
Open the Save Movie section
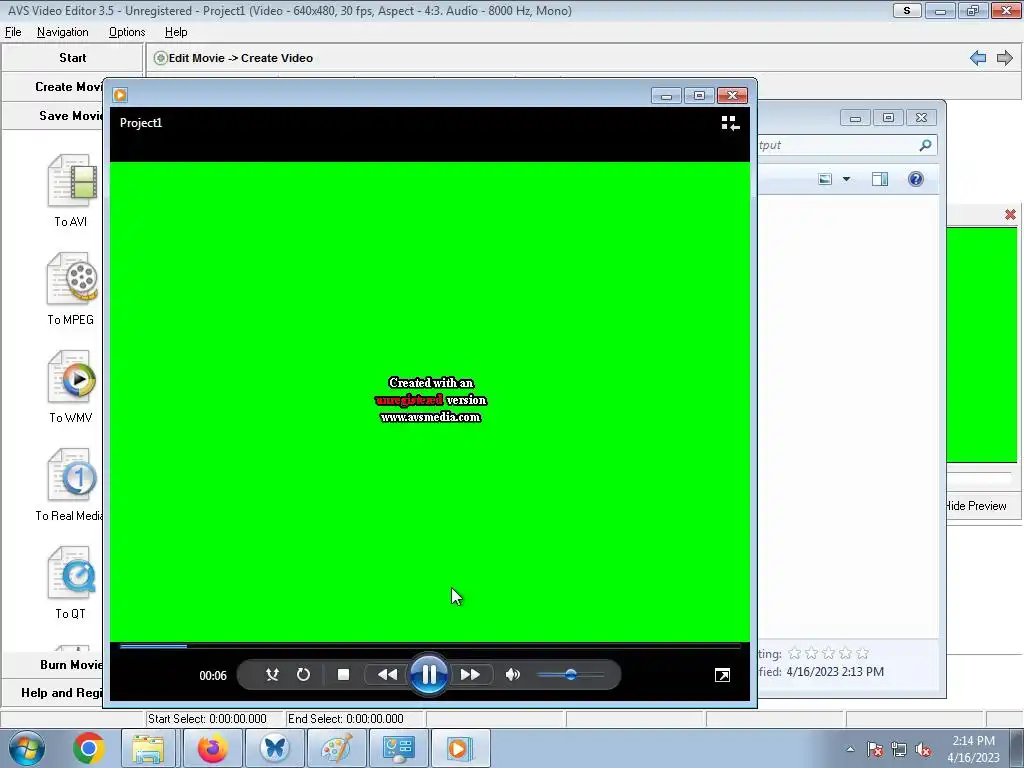pos(54,116)
